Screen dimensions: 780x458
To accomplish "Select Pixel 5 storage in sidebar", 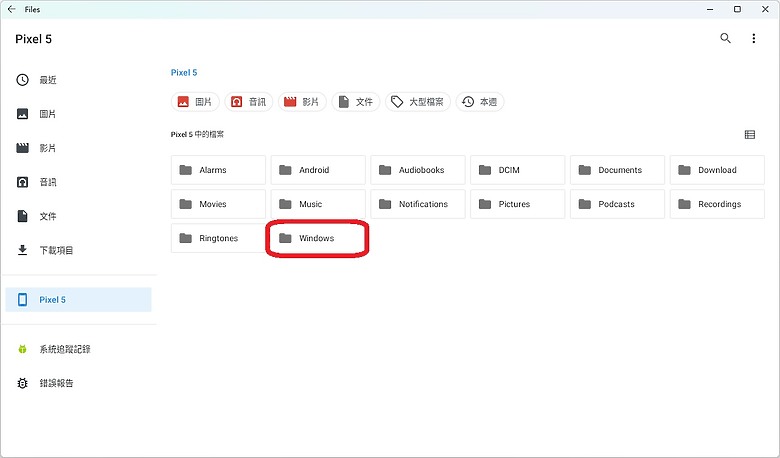I will (79, 299).
